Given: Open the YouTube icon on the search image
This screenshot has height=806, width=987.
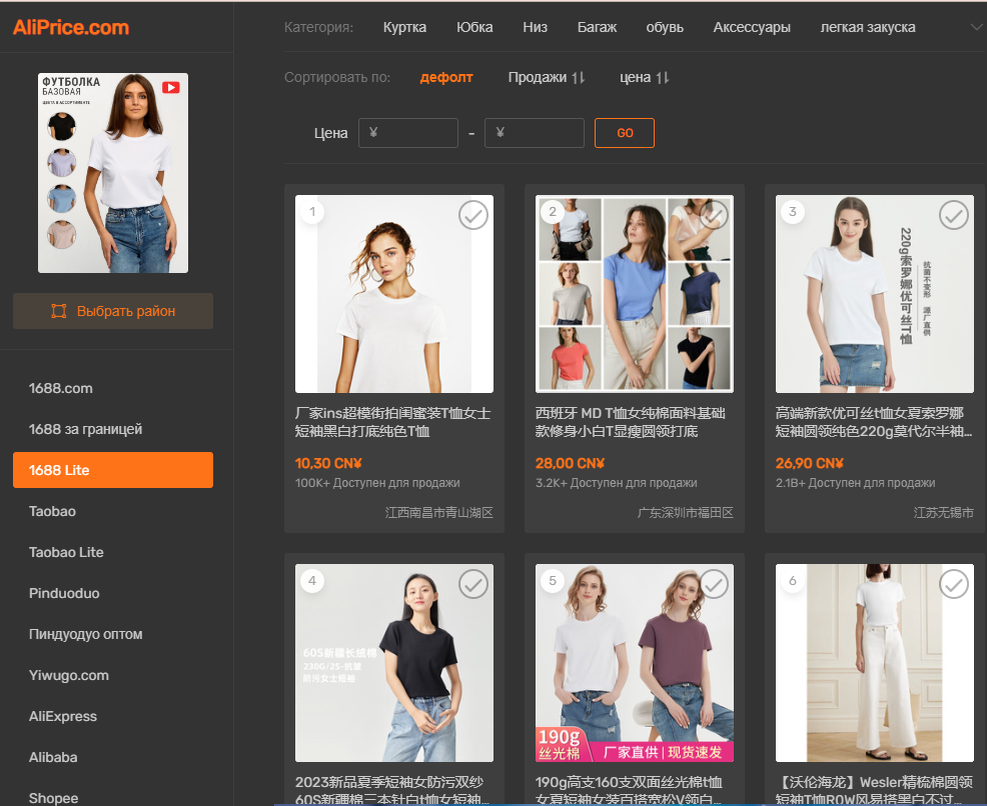Looking at the screenshot, I should (171, 88).
